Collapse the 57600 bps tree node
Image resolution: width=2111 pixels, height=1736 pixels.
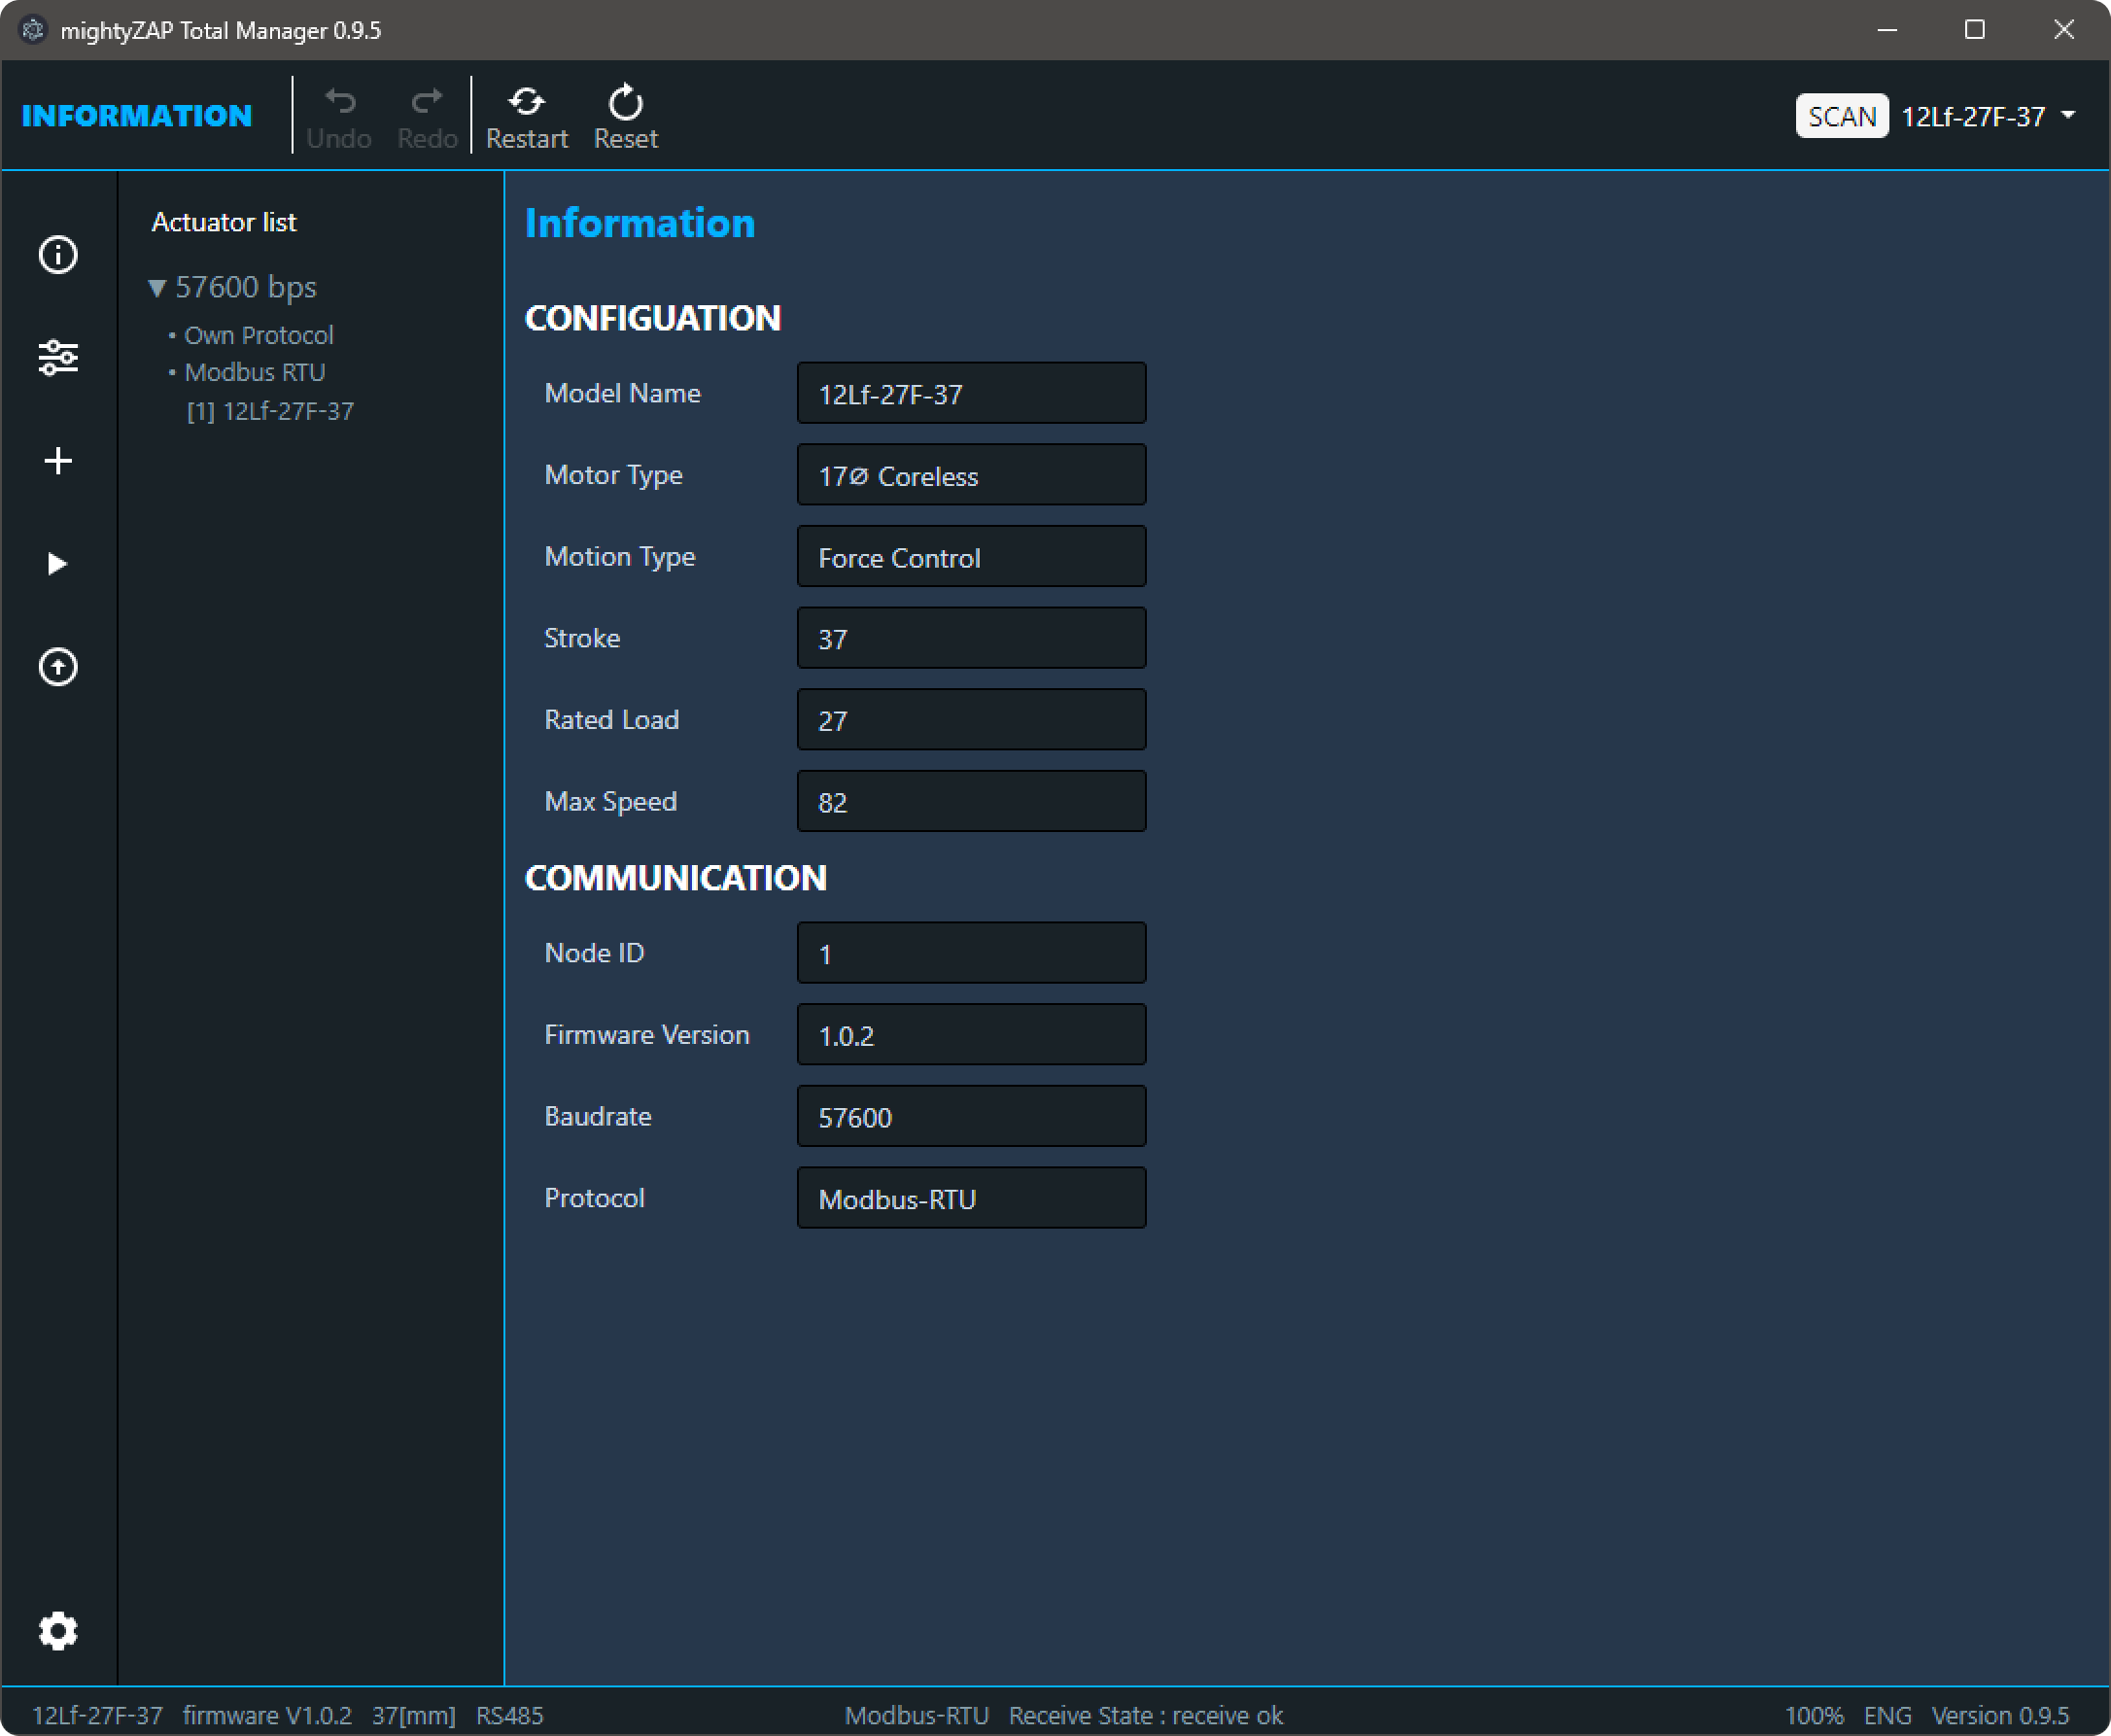pos(157,288)
